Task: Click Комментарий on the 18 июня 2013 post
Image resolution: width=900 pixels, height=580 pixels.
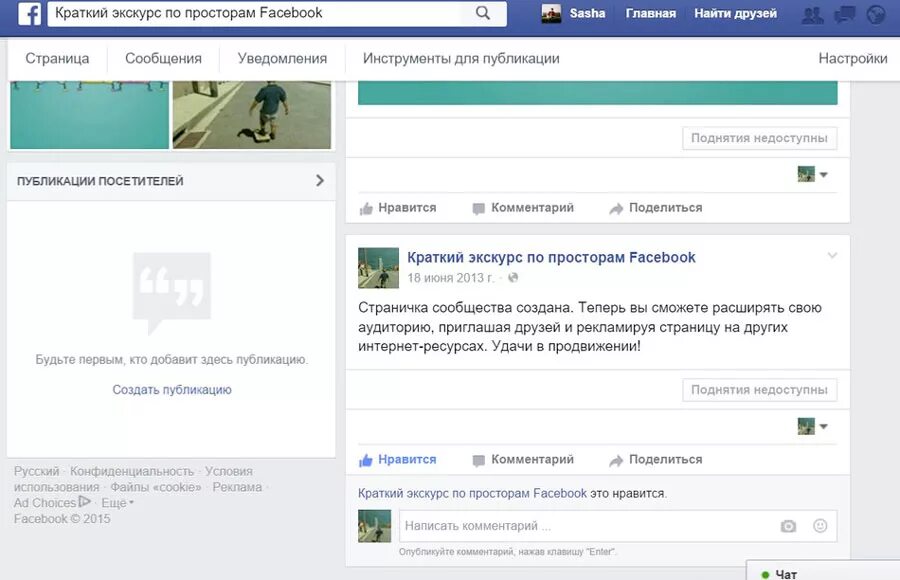Action: 532,459
